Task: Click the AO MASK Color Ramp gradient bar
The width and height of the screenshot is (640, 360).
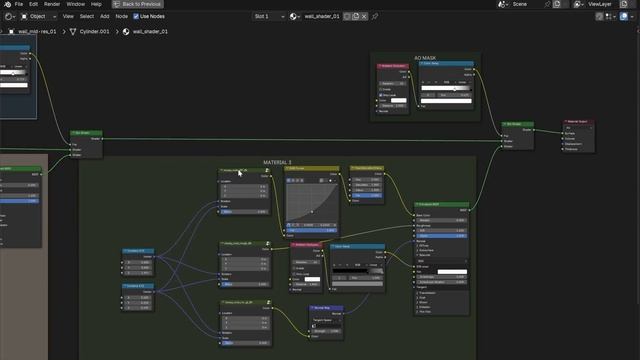Action: 446,88
